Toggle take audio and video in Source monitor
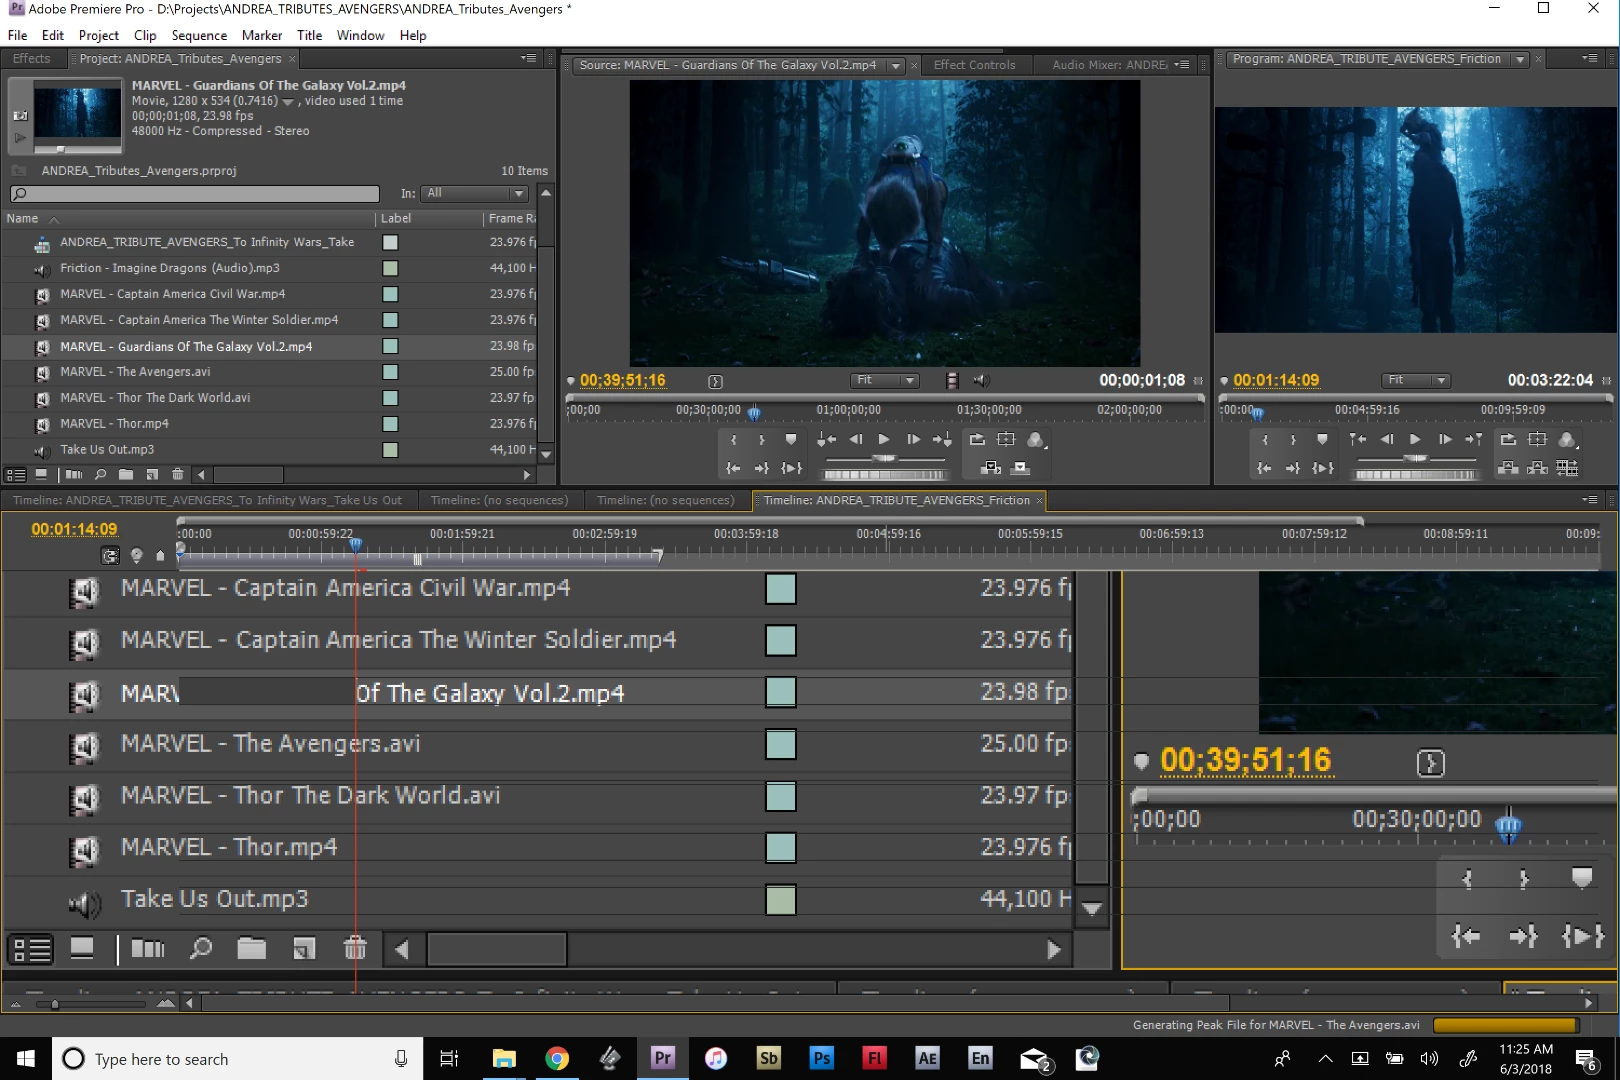 (x=952, y=380)
